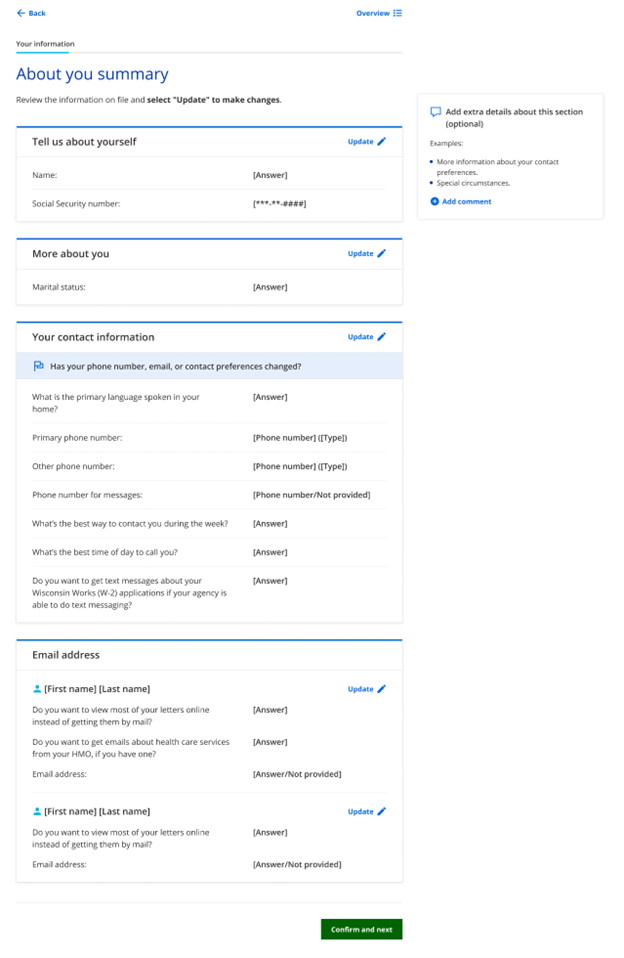This screenshot has height=958, width=624.
Task: Click Update text in Your contact information
Action: click(360, 337)
